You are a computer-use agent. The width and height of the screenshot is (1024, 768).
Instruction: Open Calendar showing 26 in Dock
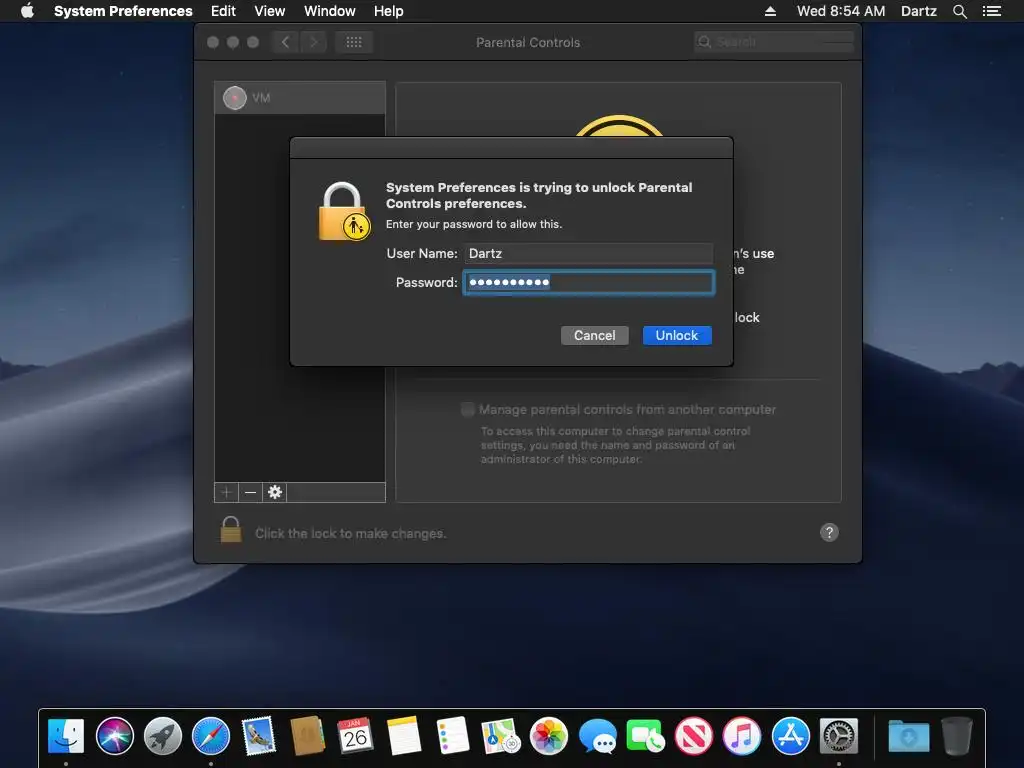click(356, 736)
